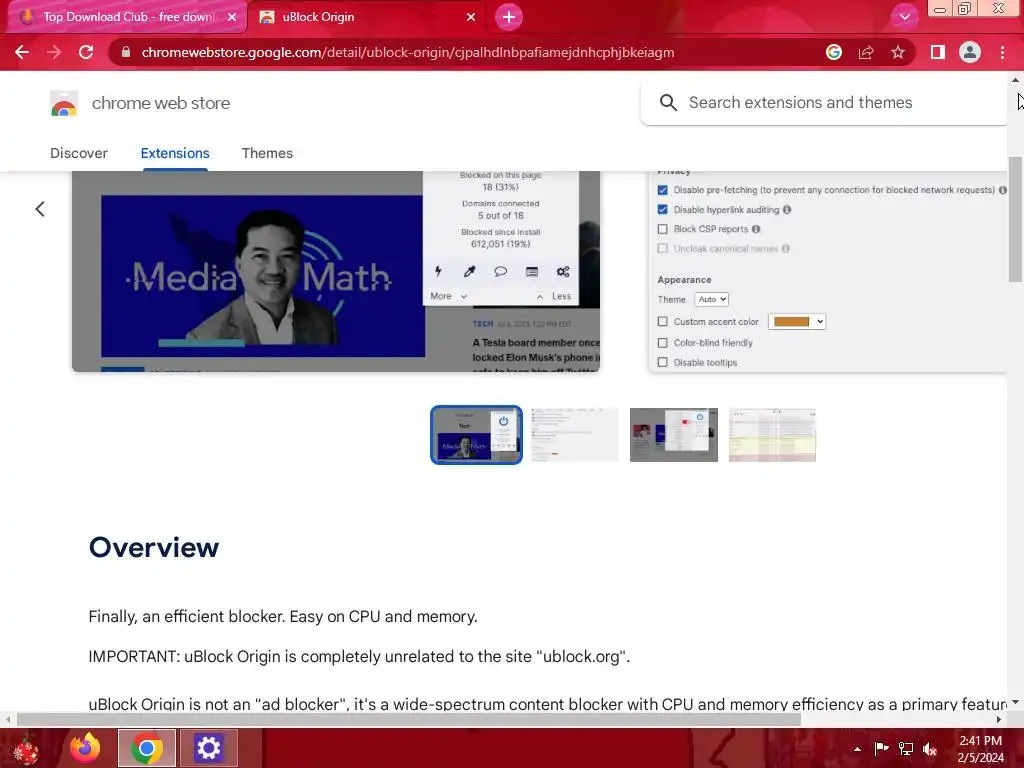Image resolution: width=1024 pixels, height=768 pixels.
Task: Open the tab search dropdown arrow
Action: pyautogui.click(x=904, y=17)
